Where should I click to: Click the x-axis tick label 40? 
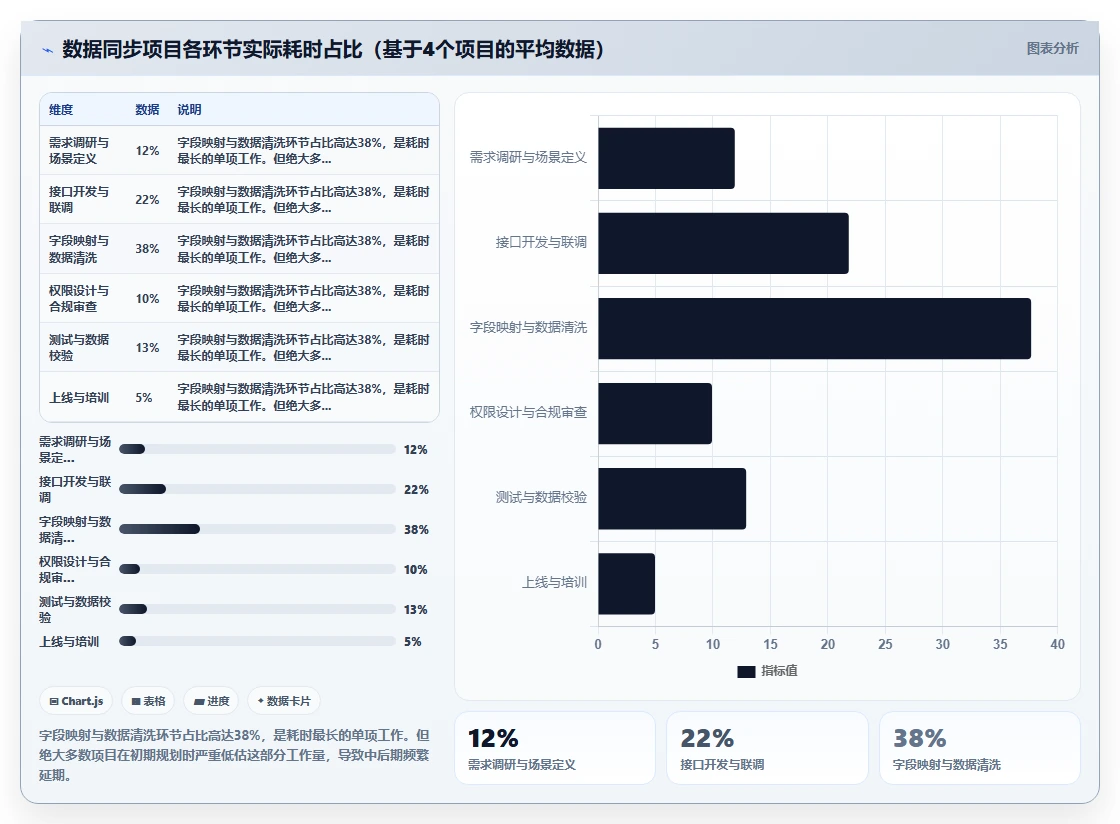coord(1057,644)
